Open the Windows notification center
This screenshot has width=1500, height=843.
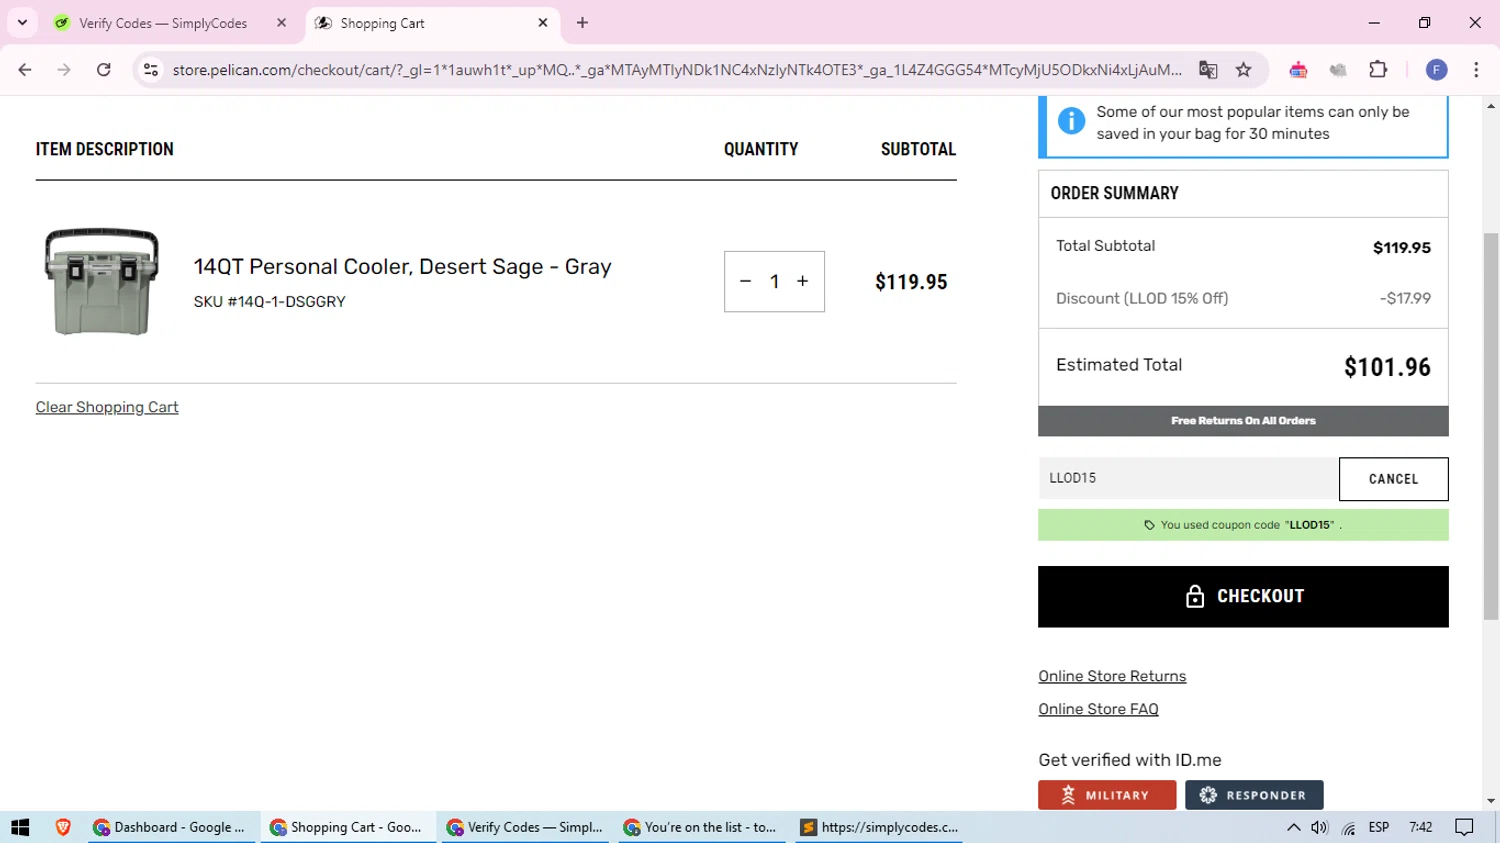point(1465,827)
